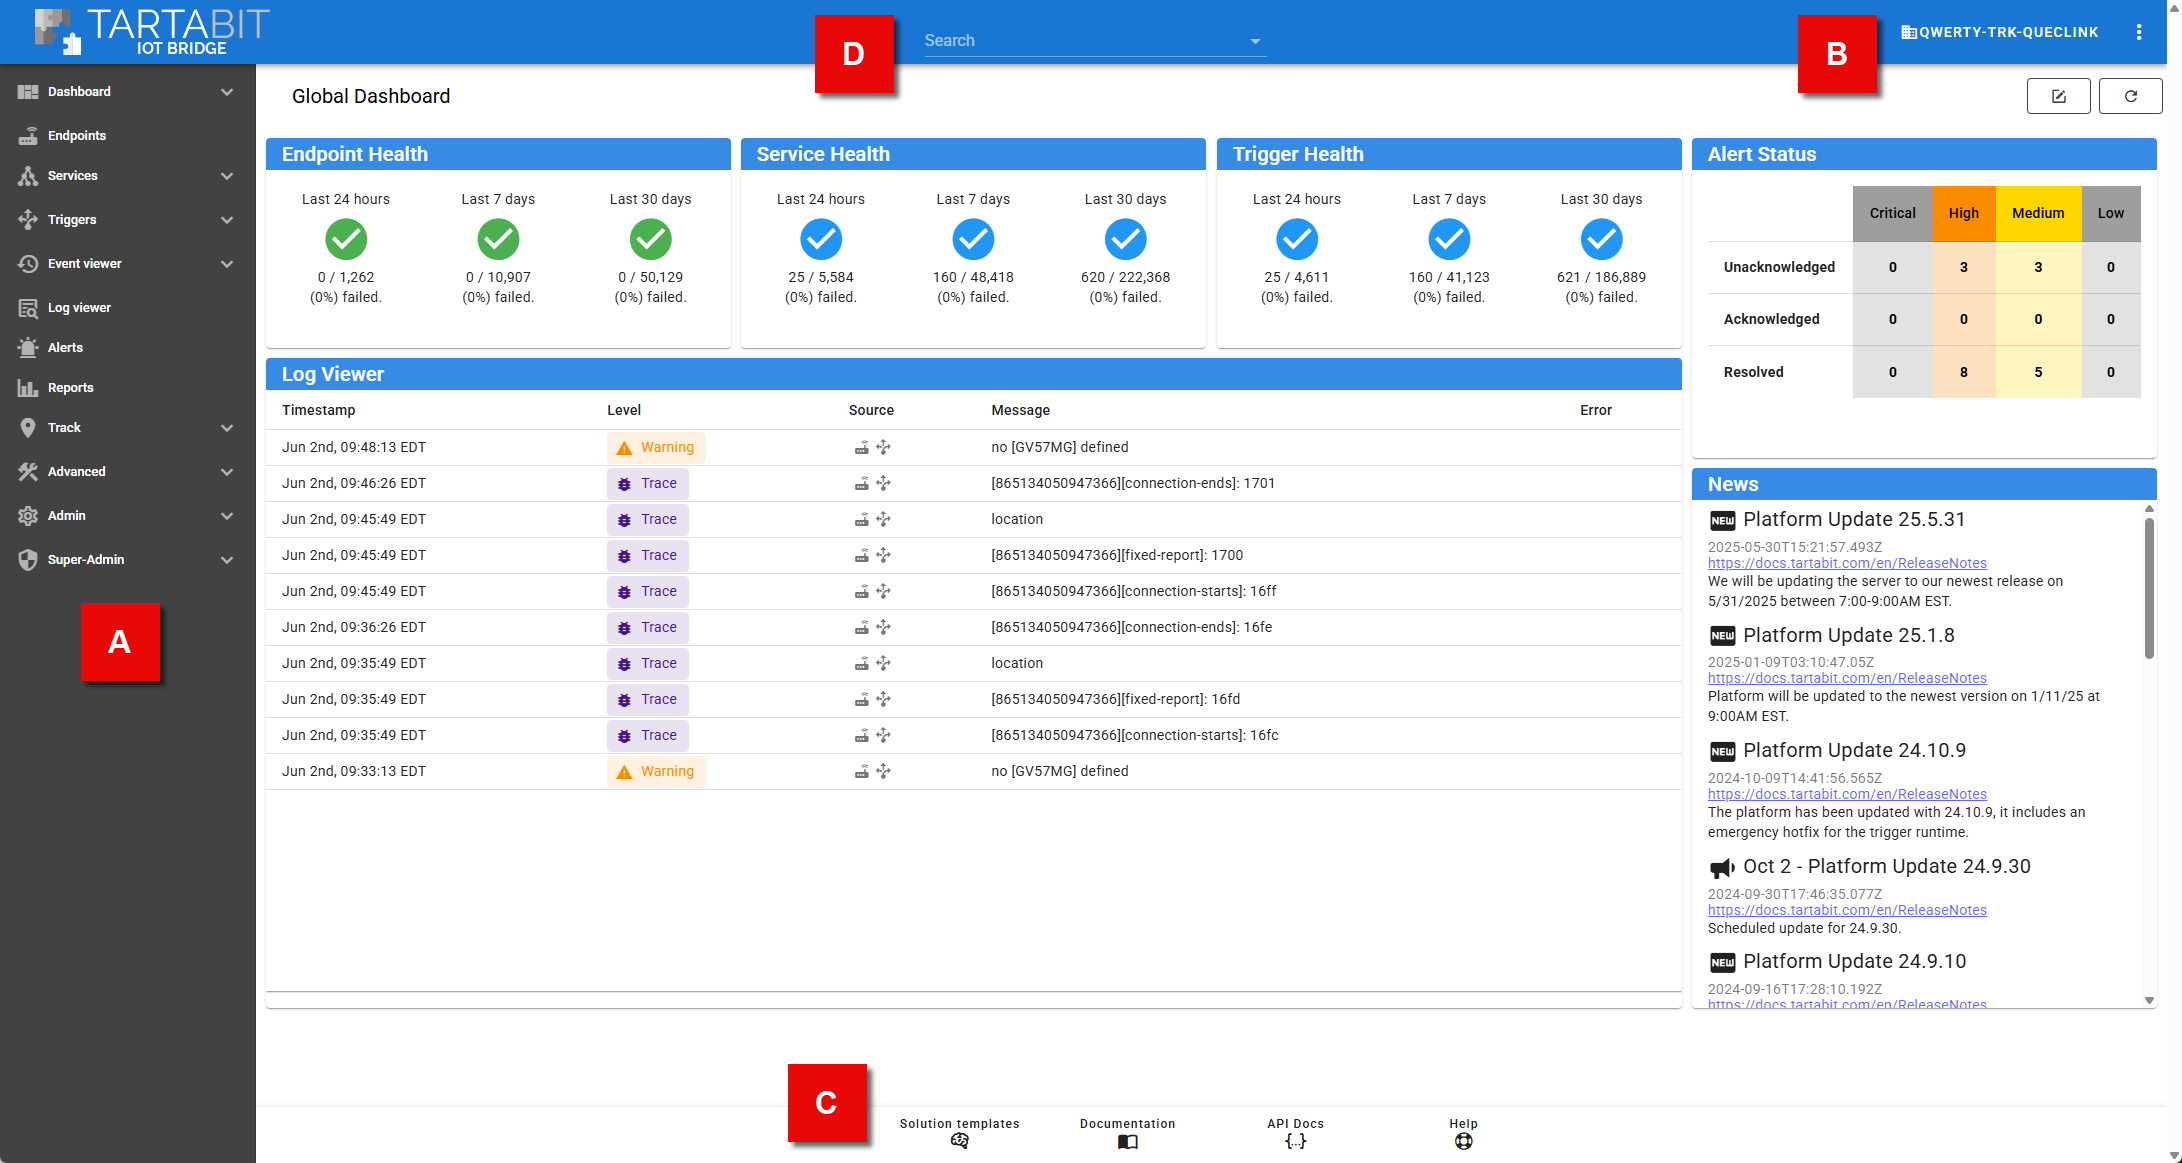The image size is (2182, 1163).
Task: Click the Log viewer sidebar icon
Action: point(28,308)
